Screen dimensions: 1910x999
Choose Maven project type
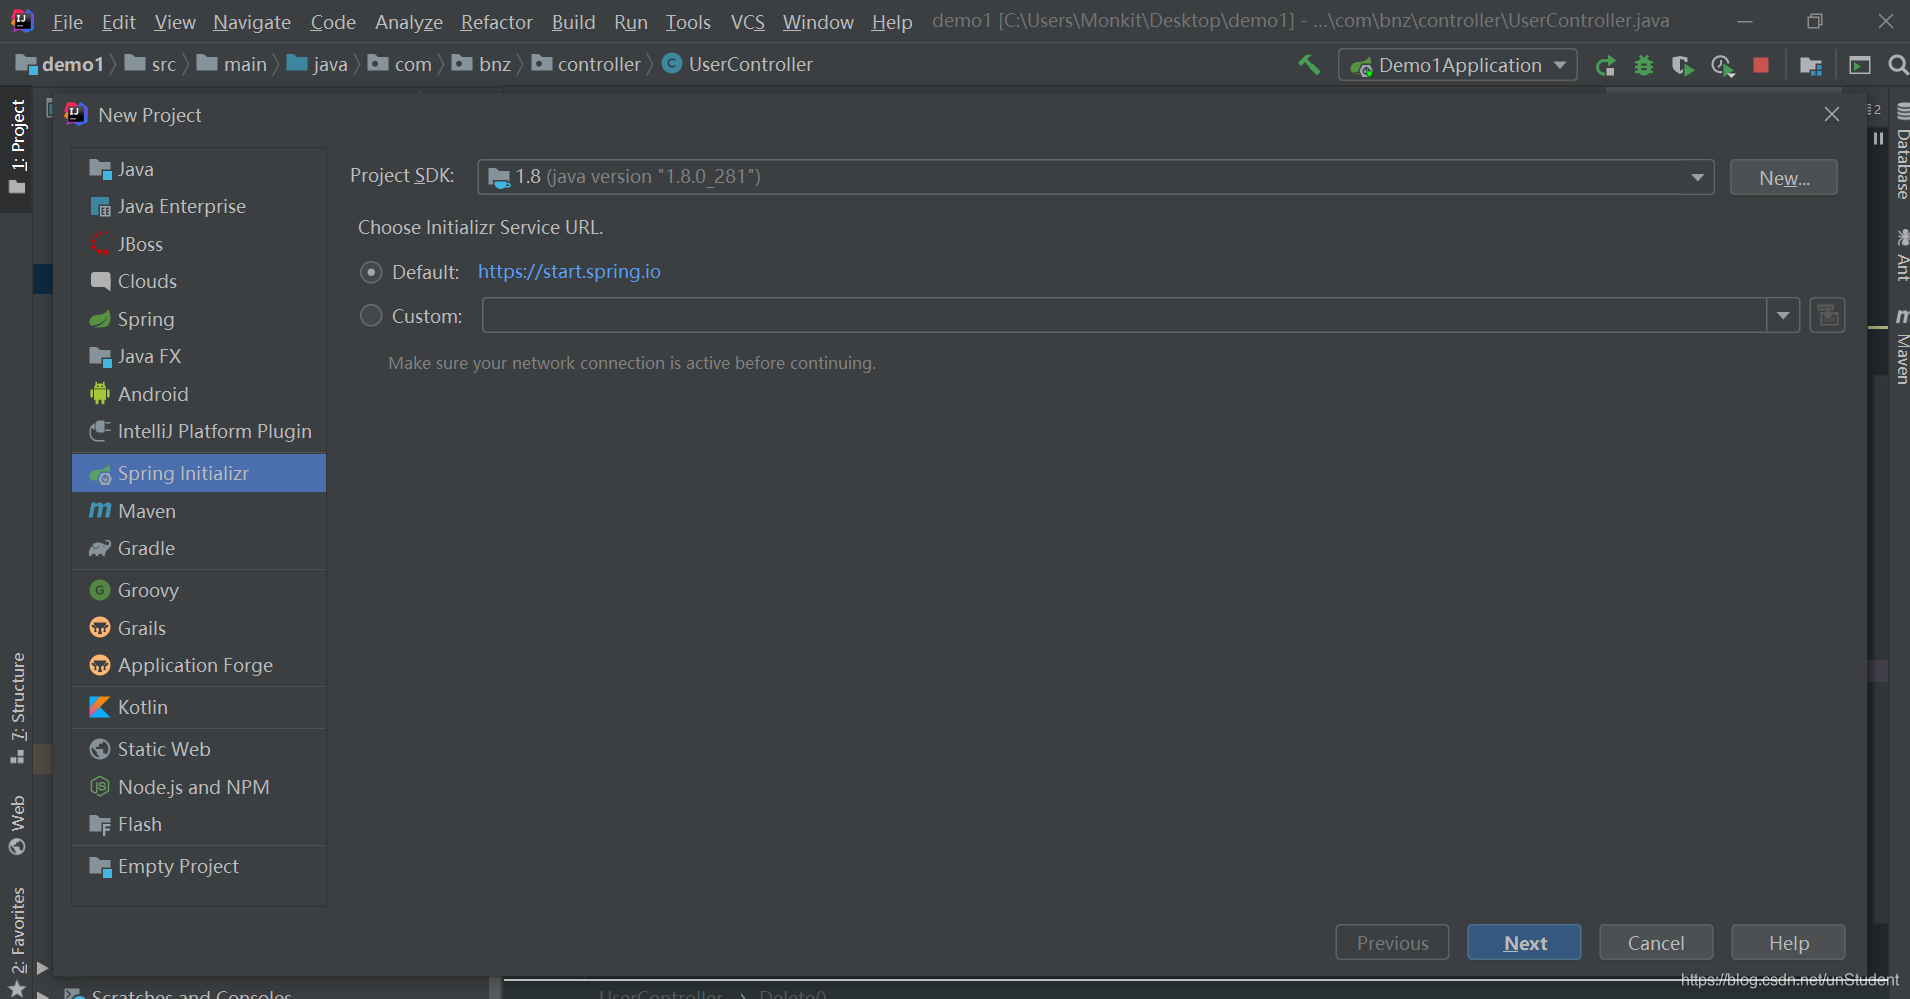pos(199,511)
